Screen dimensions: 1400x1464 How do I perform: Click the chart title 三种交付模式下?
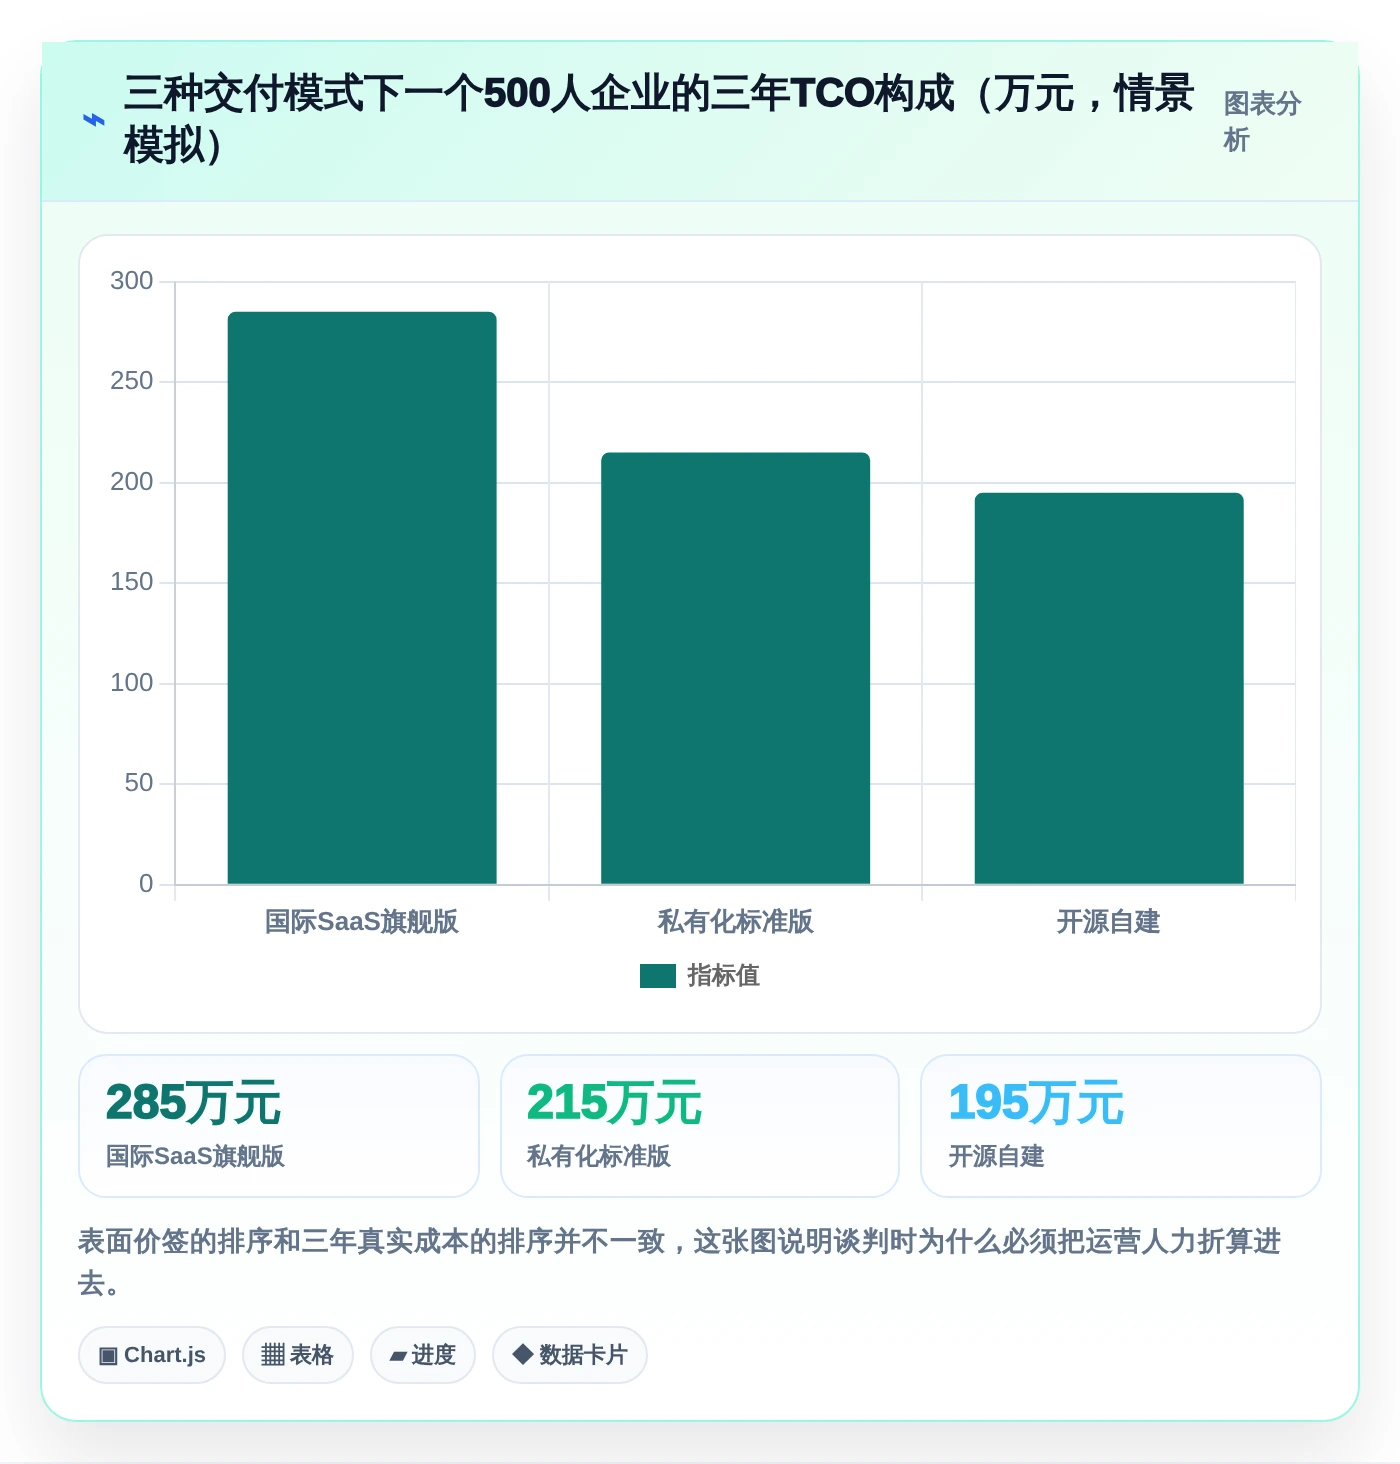point(659,120)
